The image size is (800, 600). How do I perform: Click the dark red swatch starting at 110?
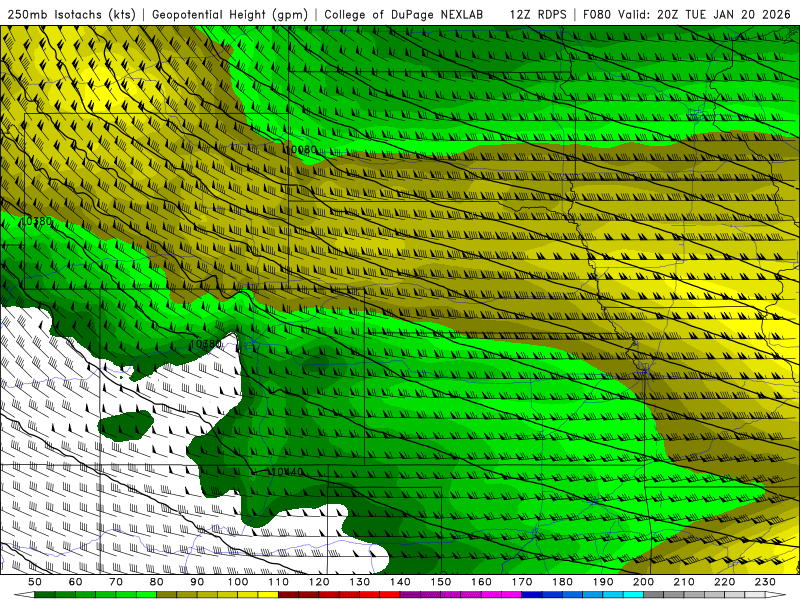tap(288, 595)
